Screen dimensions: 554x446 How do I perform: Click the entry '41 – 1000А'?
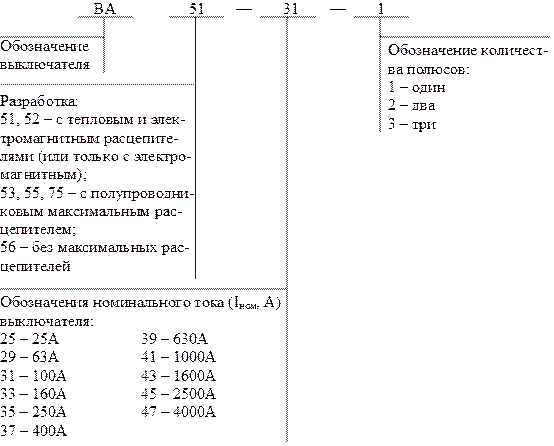point(178,357)
